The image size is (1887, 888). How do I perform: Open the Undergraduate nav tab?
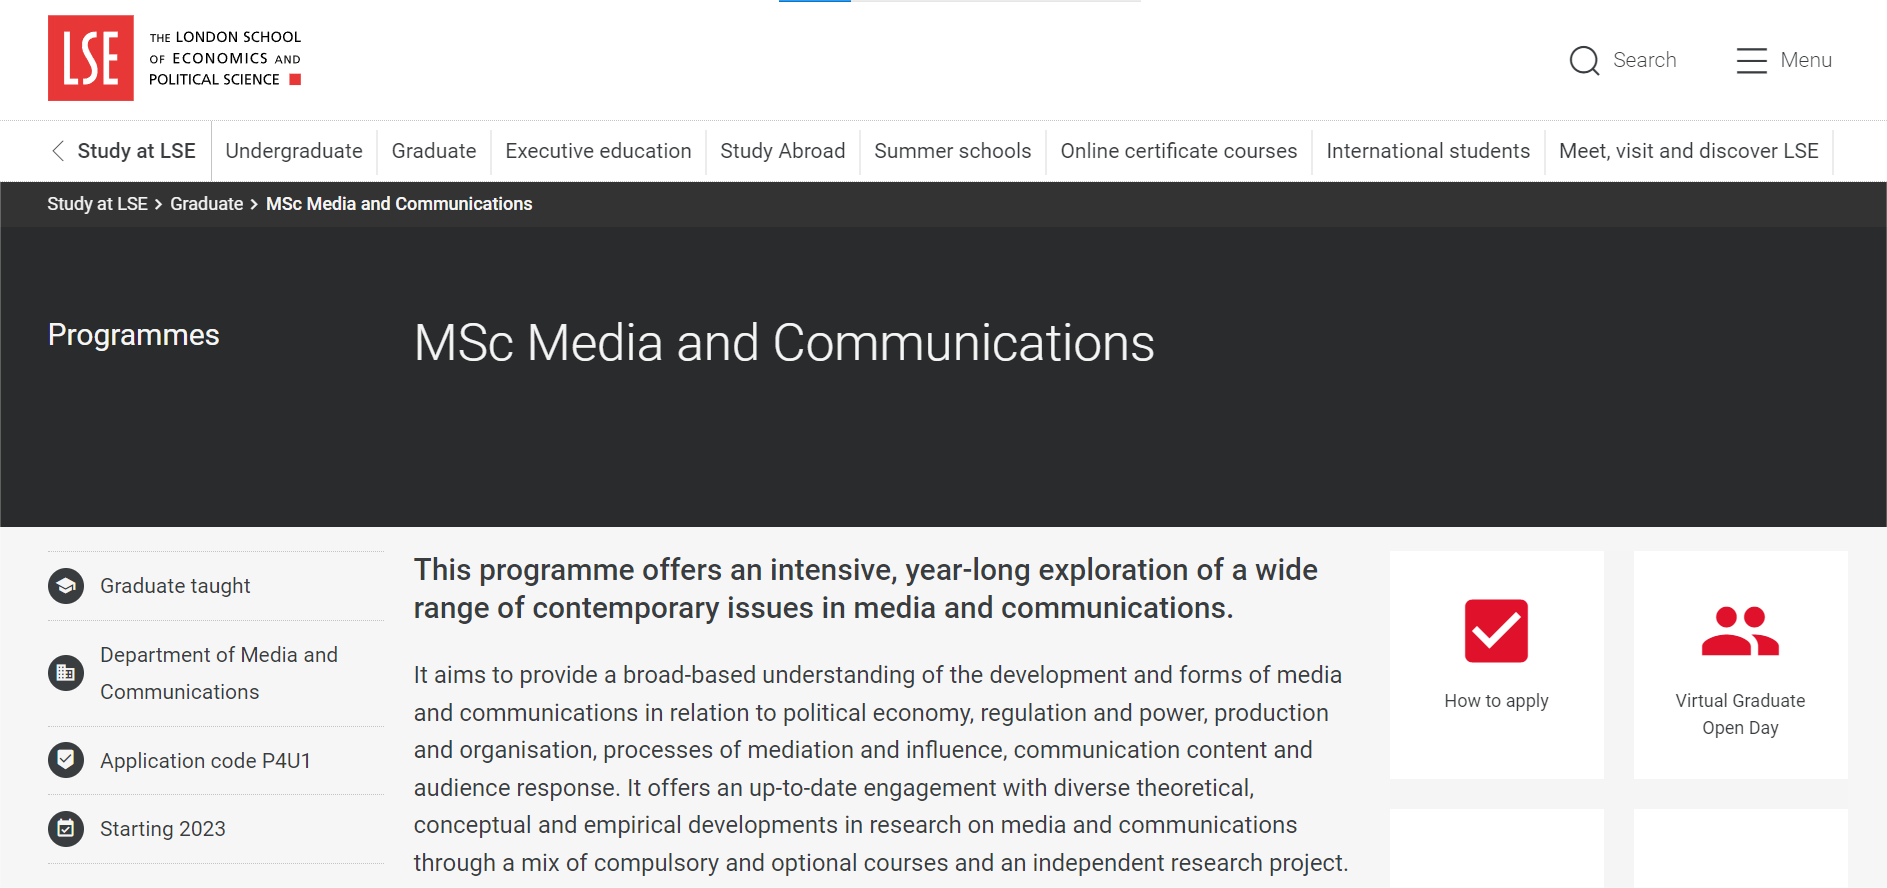[294, 151]
